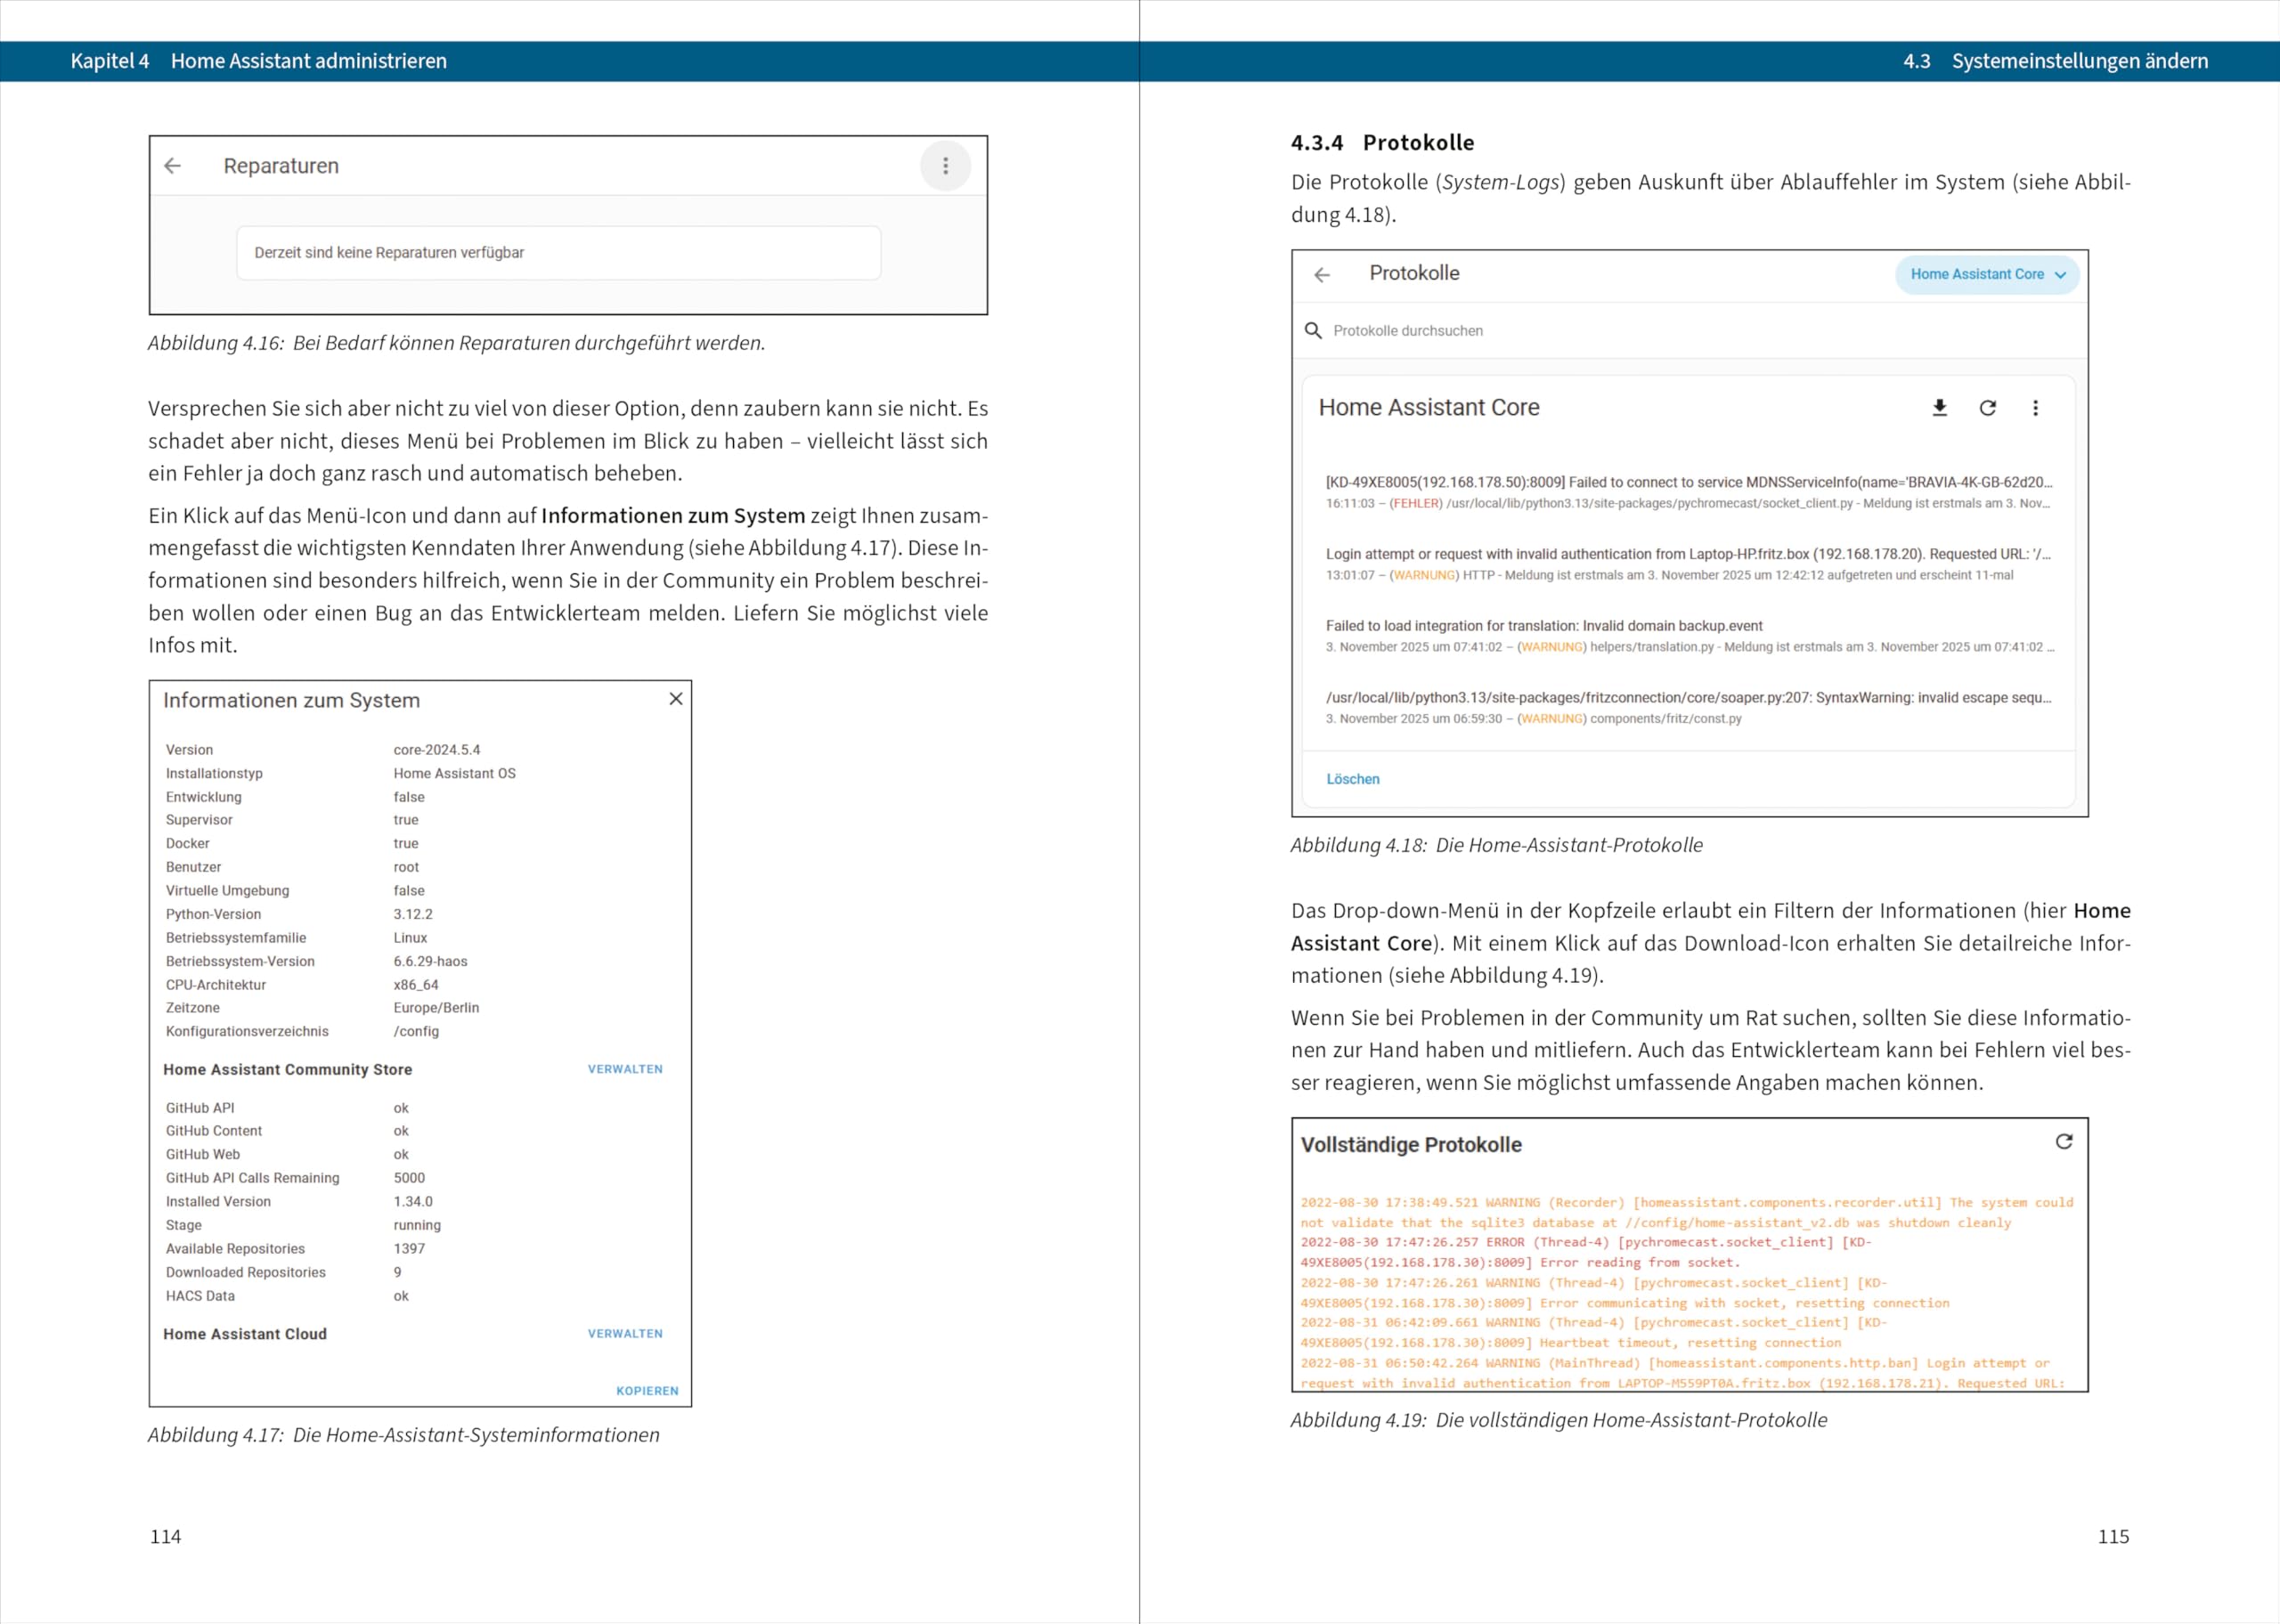Open the overflow menu in the Core log card
This screenshot has height=1624, width=2280.
tap(2035, 408)
